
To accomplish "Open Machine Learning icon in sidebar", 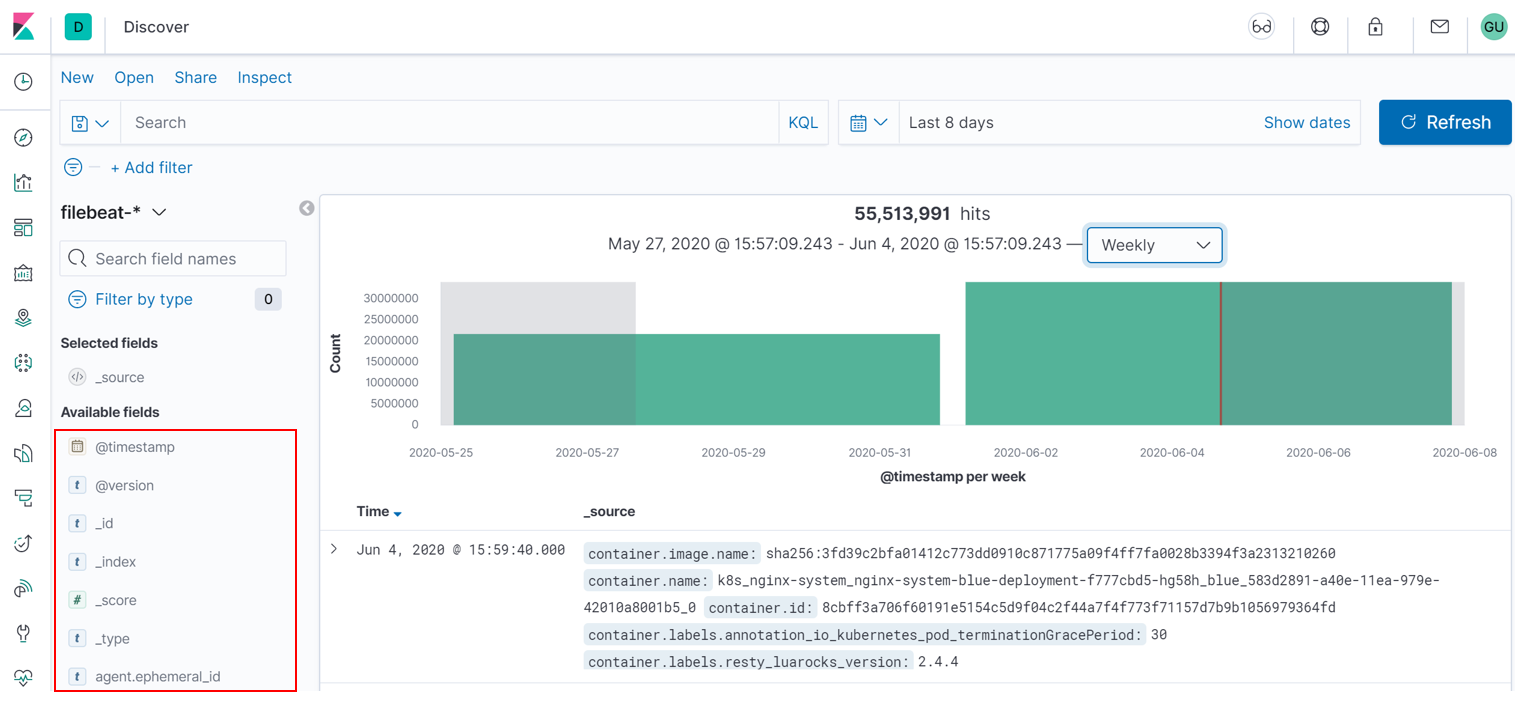I will click(x=24, y=363).
